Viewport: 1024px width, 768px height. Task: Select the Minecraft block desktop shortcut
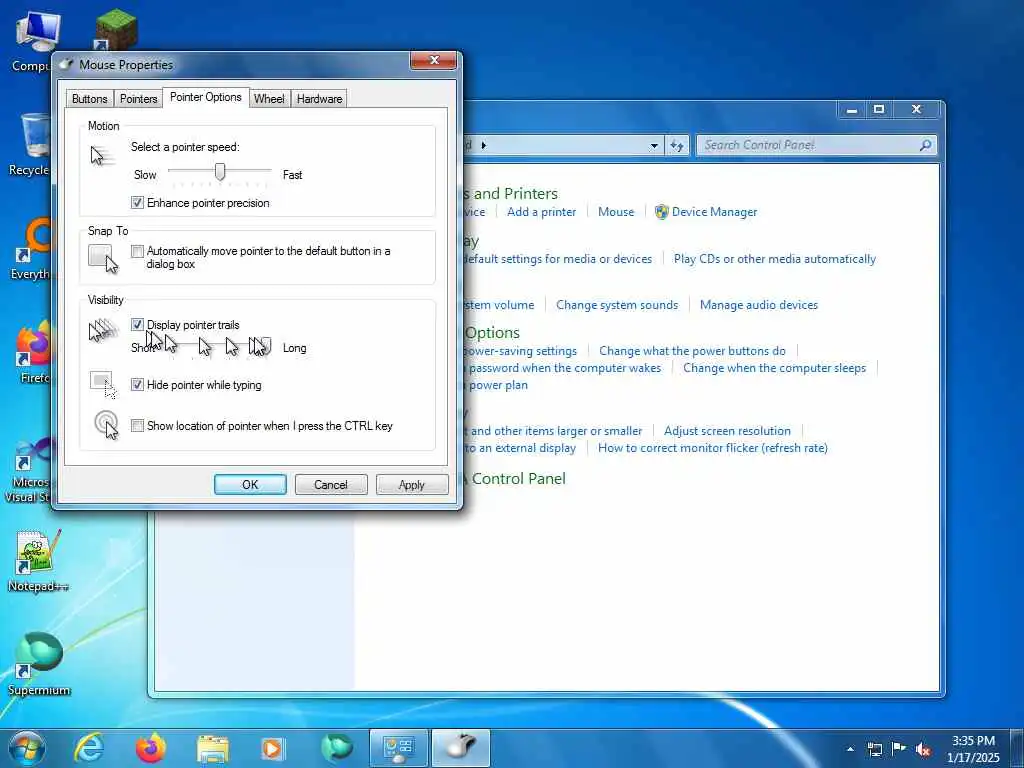click(115, 30)
